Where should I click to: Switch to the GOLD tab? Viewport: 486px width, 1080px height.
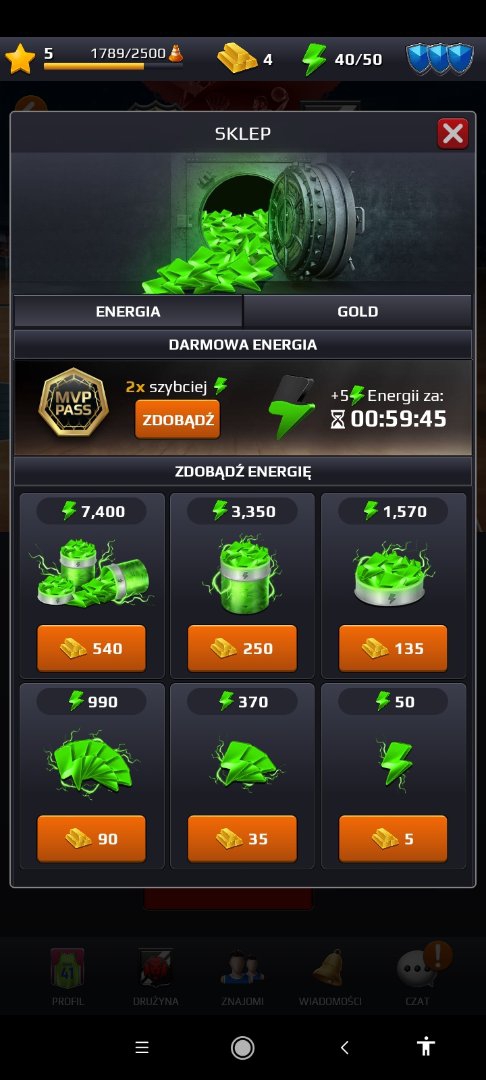(x=357, y=311)
